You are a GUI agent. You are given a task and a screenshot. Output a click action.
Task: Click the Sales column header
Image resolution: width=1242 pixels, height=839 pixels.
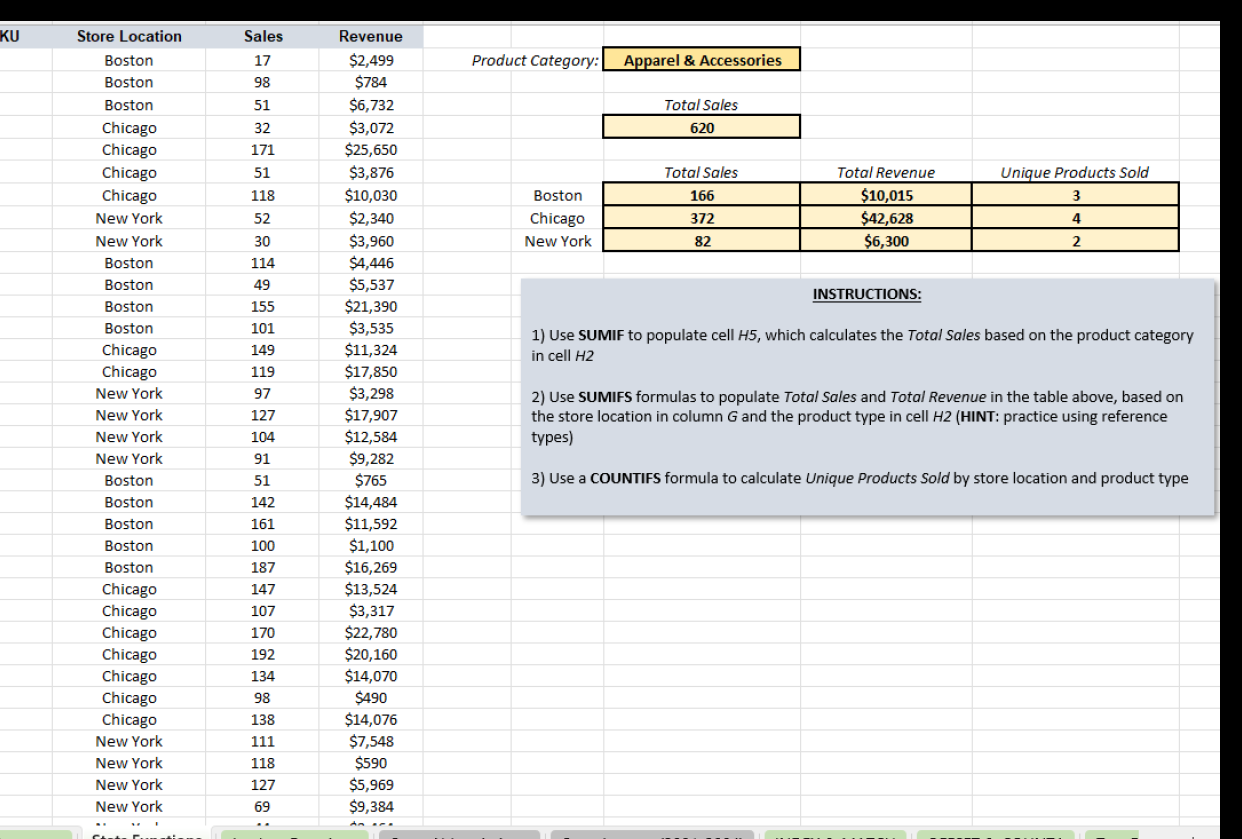[x=263, y=36]
